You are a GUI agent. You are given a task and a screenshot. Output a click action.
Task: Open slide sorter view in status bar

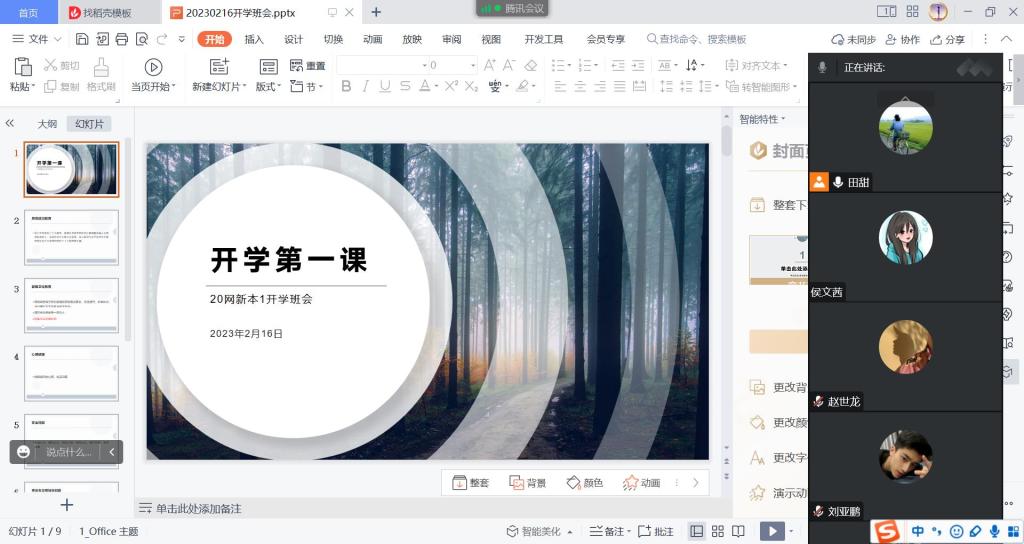coord(718,531)
